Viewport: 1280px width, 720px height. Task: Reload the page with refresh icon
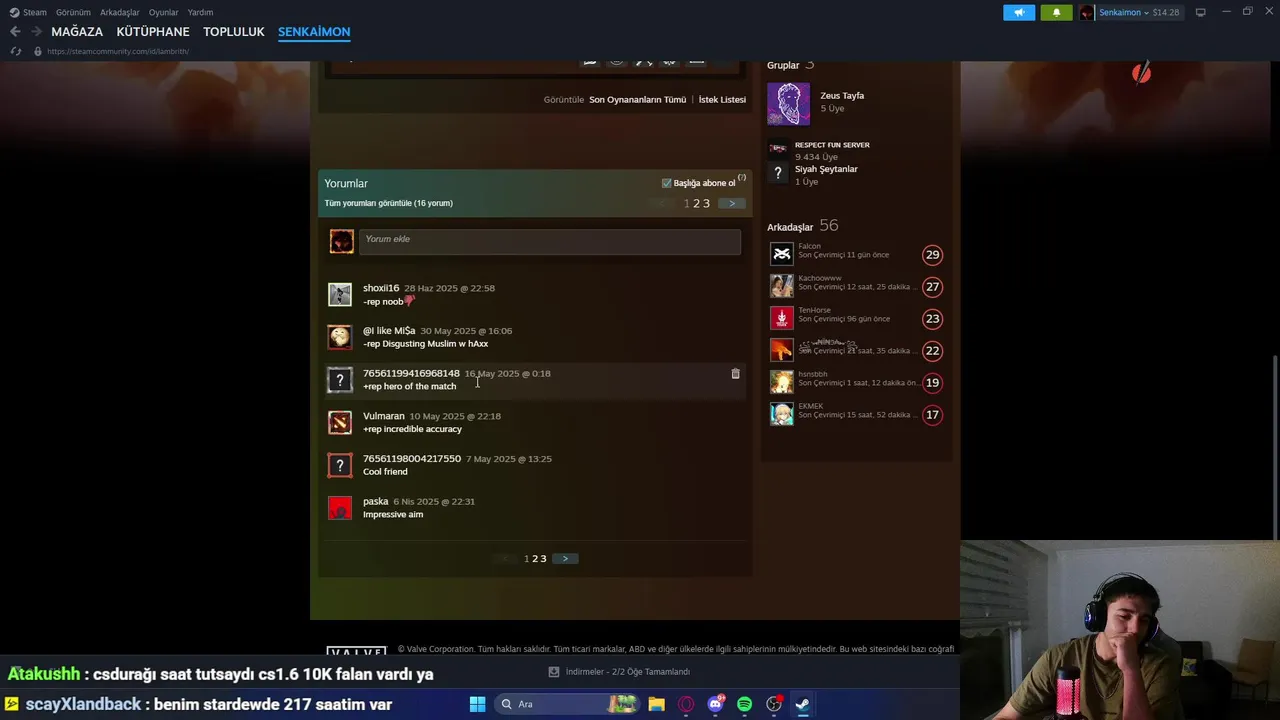(16, 51)
